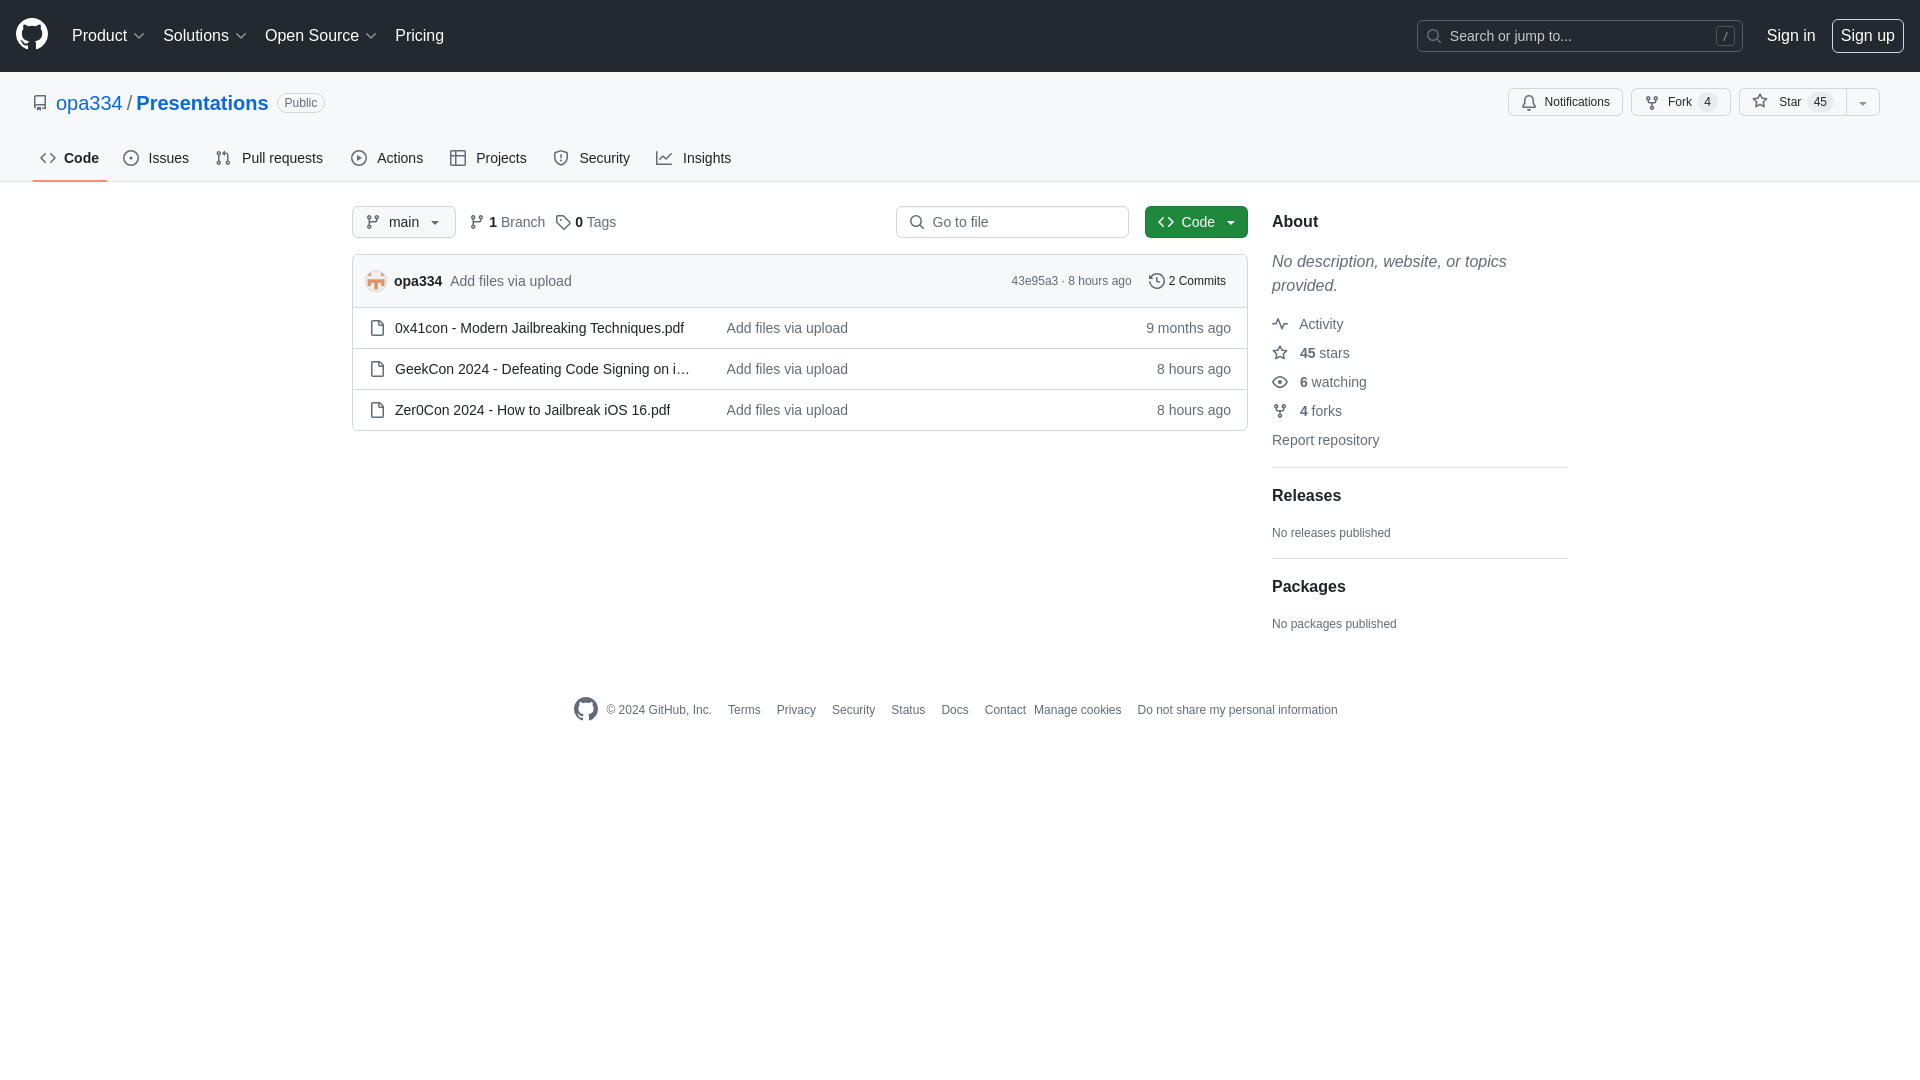This screenshot has height=1080, width=1920.
Task: Click the fork count 4 badge
Action: [x=1708, y=102]
